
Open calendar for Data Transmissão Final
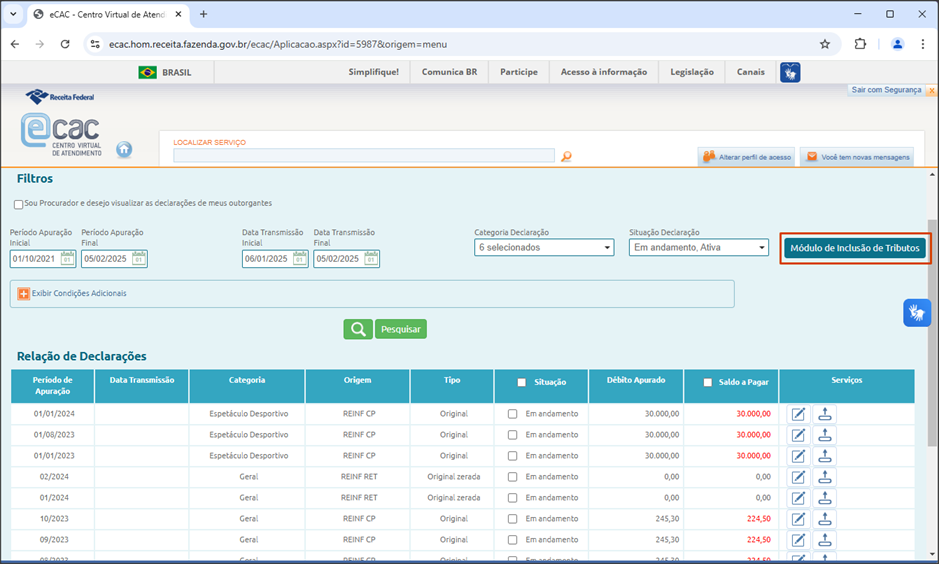(x=371, y=259)
